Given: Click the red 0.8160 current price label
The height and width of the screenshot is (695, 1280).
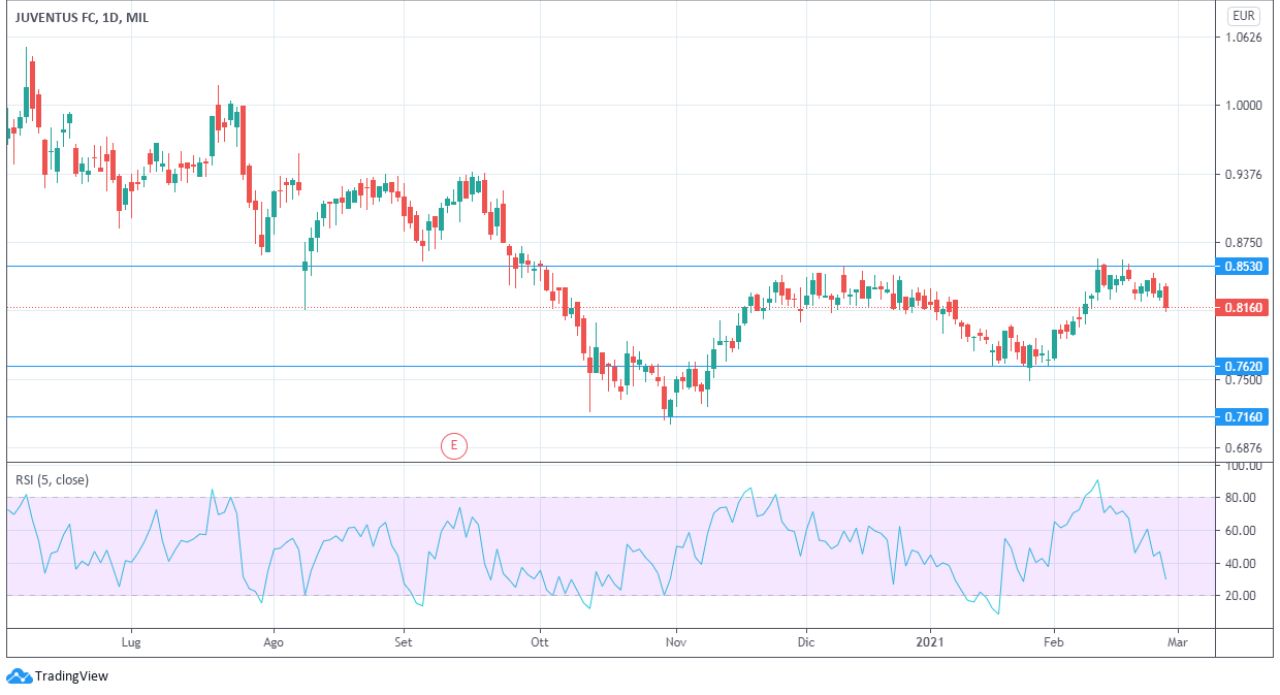Looking at the screenshot, I should coord(1243,308).
